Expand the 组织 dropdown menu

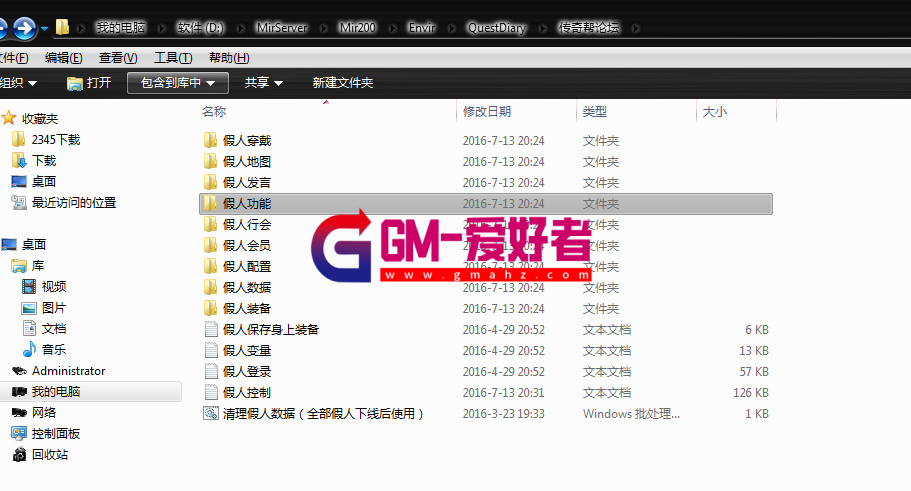point(18,83)
